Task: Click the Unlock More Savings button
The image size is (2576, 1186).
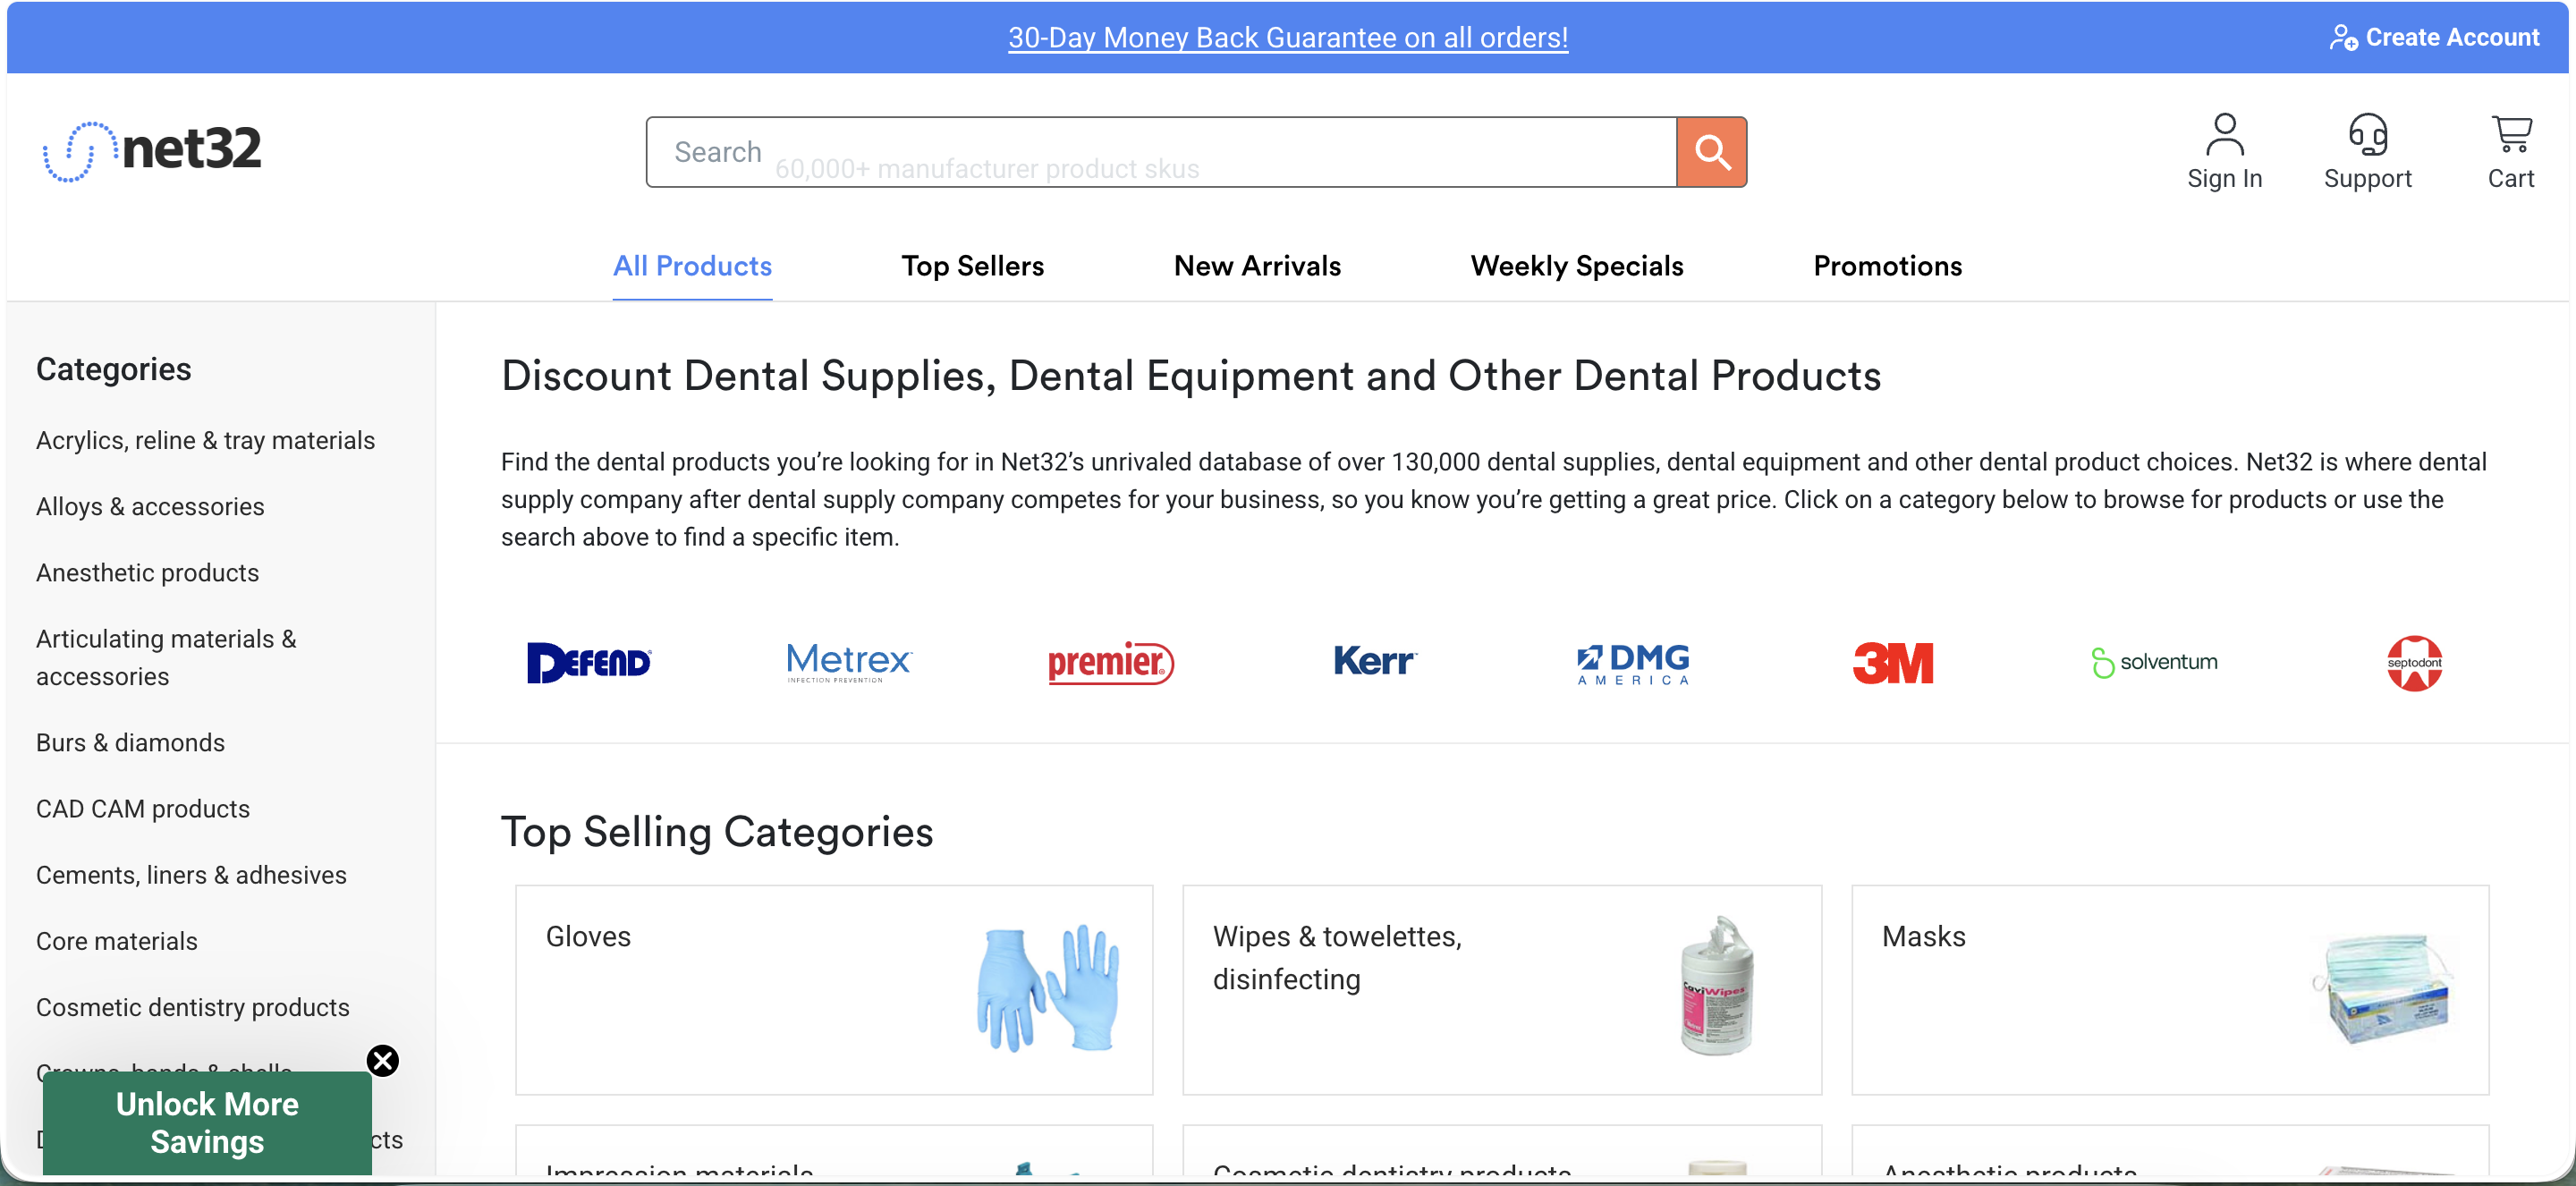Action: (207, 1122)
